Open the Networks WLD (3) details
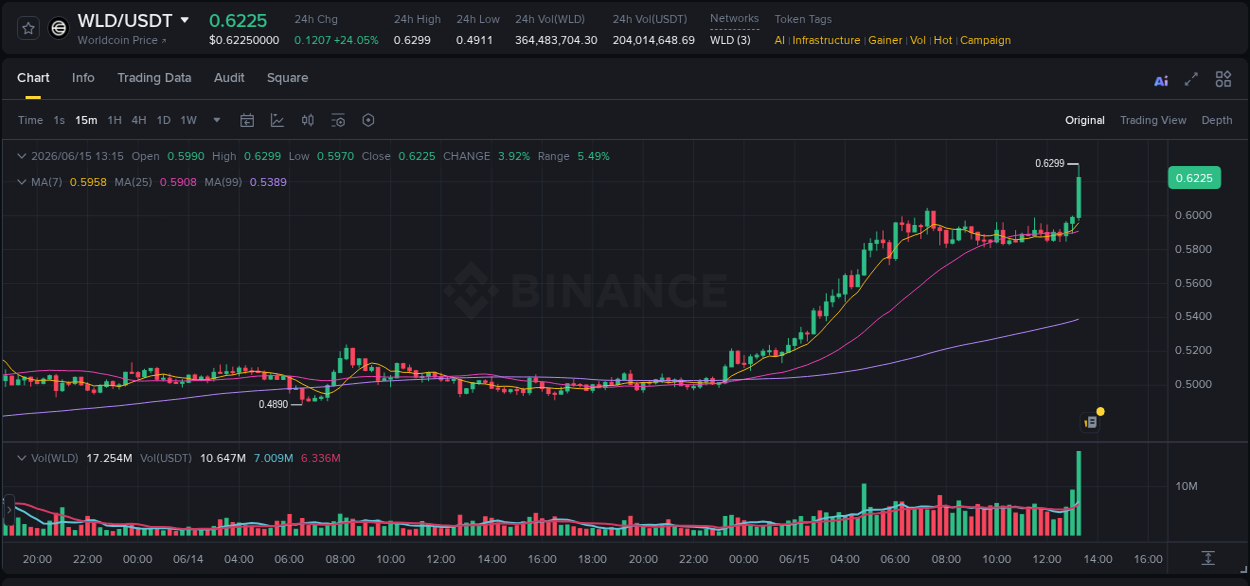 (x=730, y=40)
